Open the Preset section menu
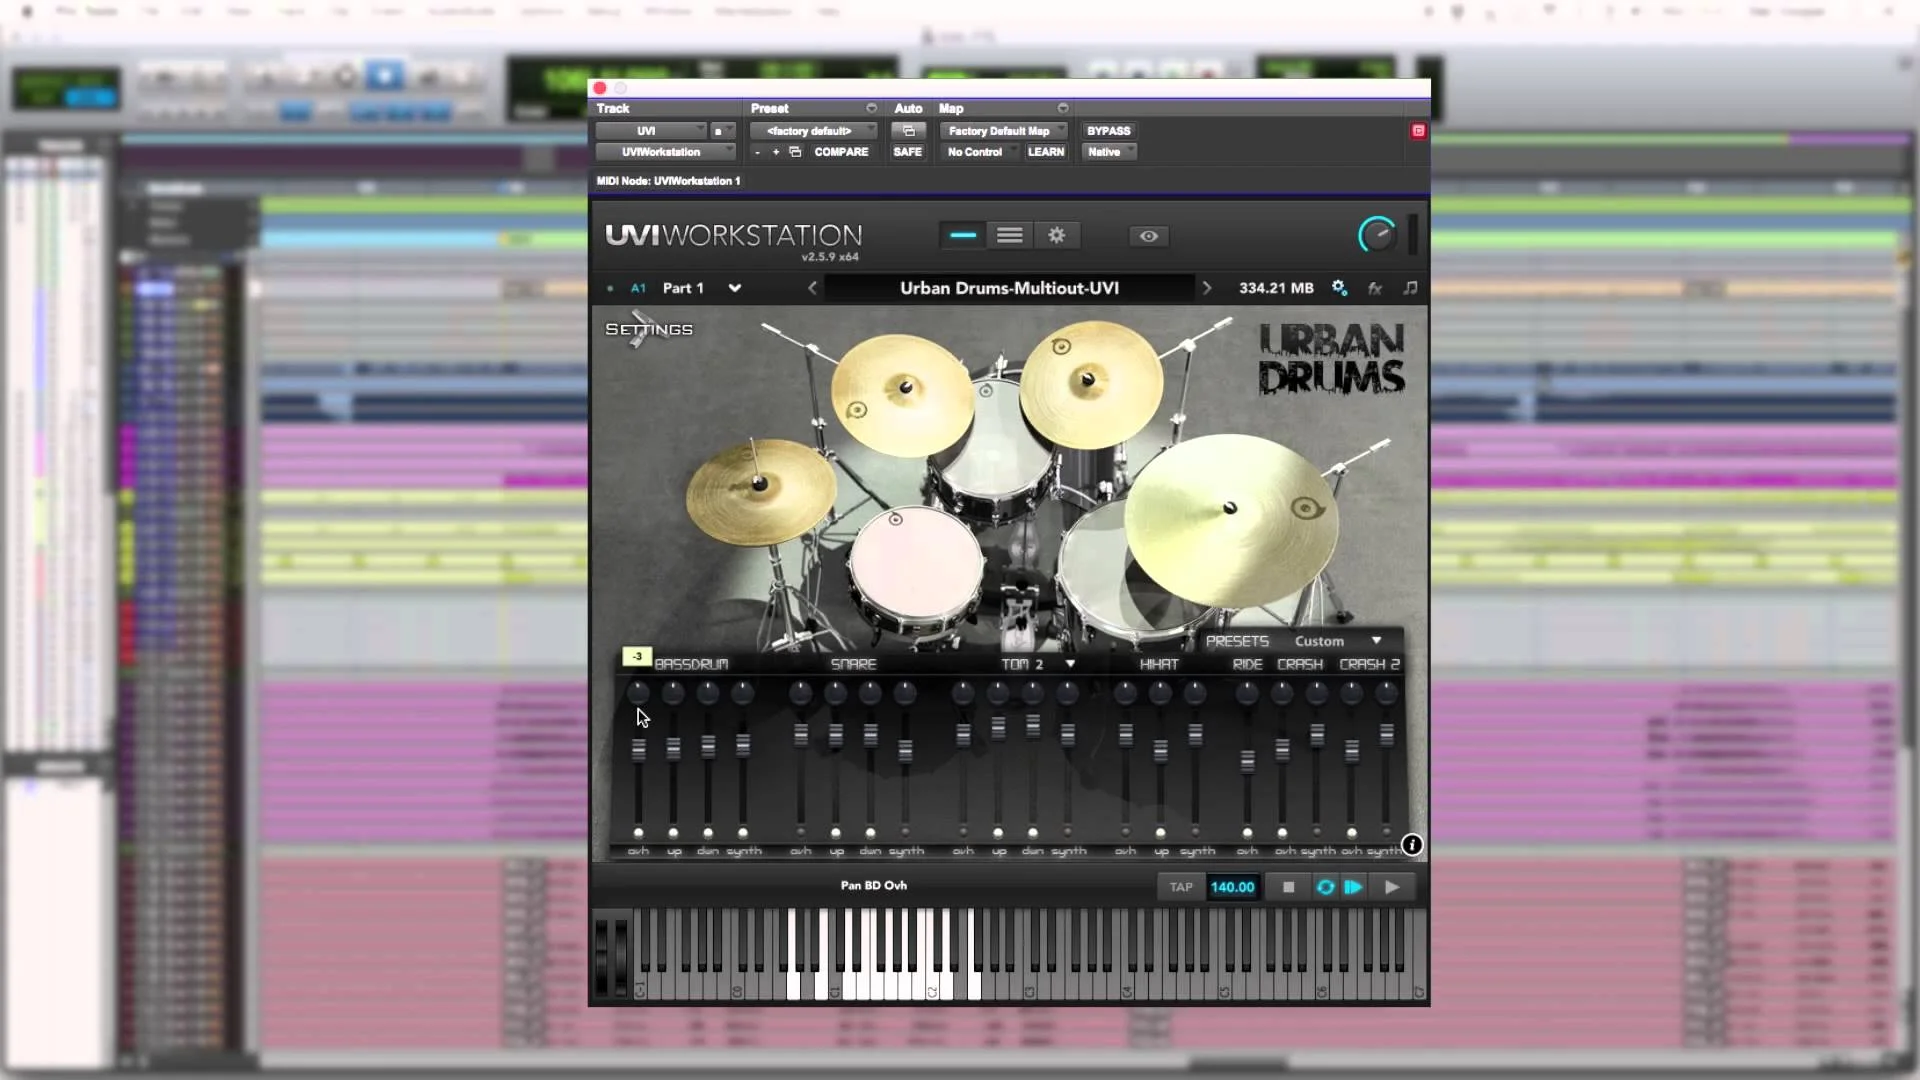The image size is (1920, 1080). (869, 108)
